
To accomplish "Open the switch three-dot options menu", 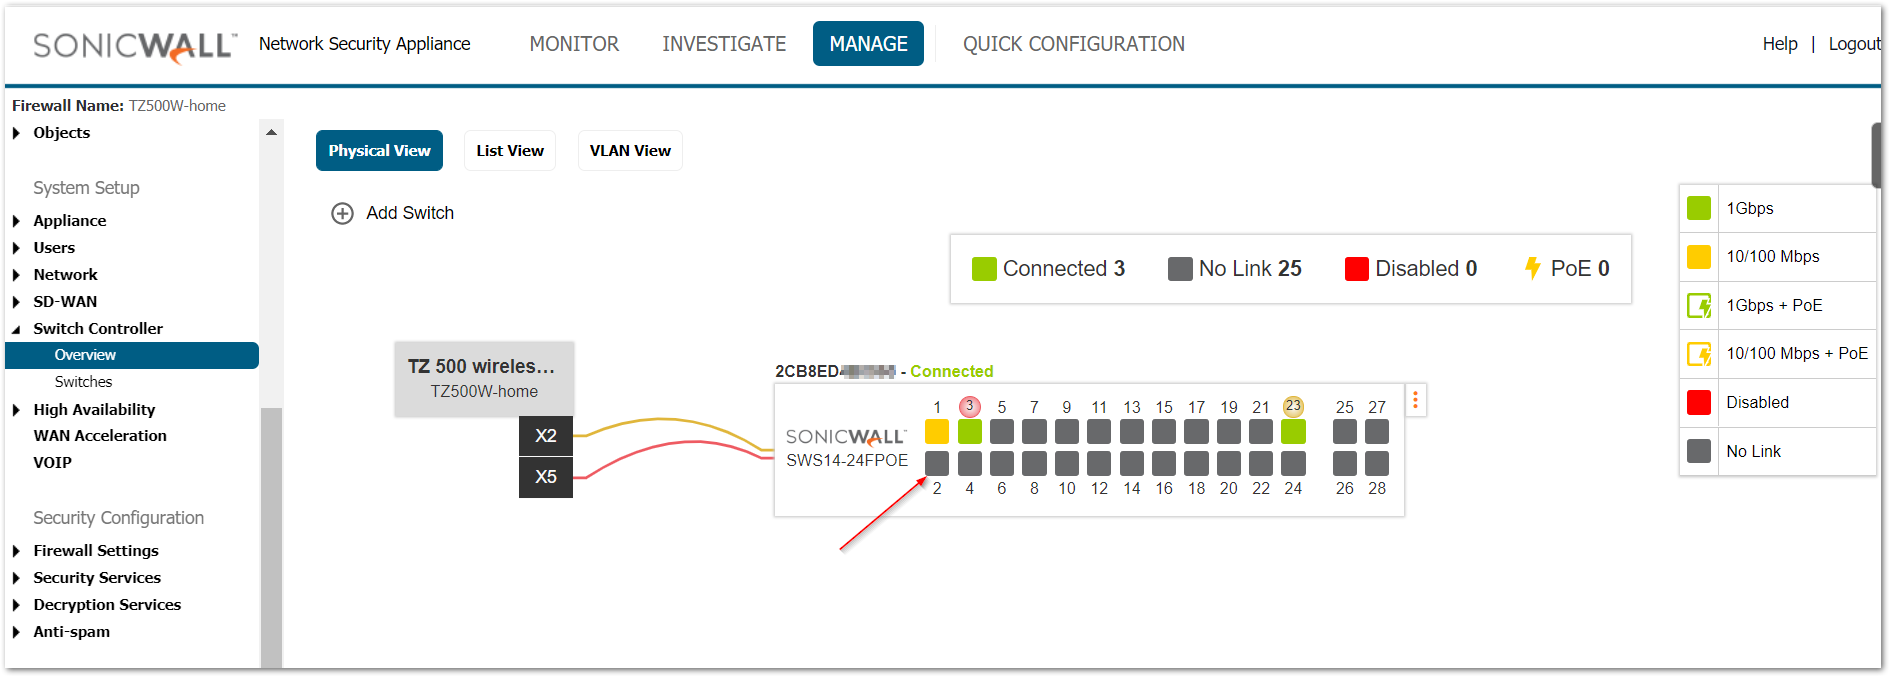I will pos(1415,401).
